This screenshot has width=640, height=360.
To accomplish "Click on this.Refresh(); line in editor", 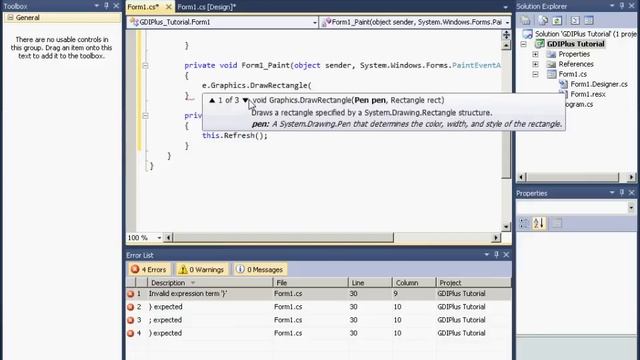I will (235, 136).
